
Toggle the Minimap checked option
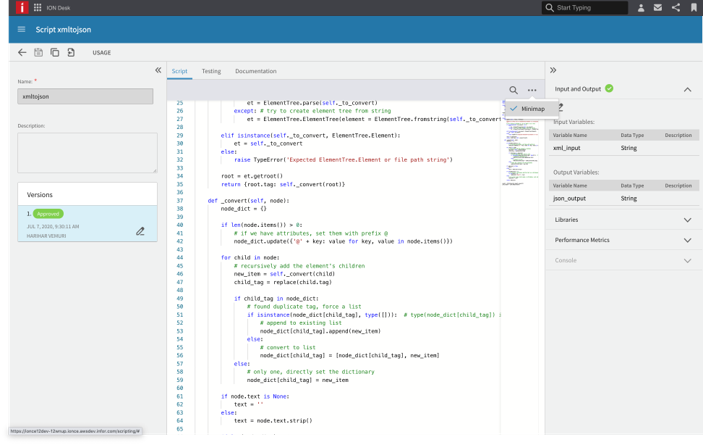[x=532, y=109]
